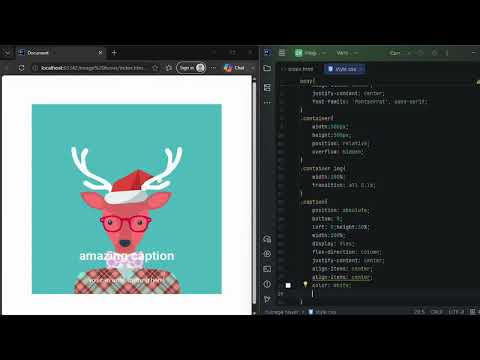The height and width of the screenshot is (360, 480).
Task: Click the 'position: absolute;' code line
Action: tap(341, 210)
